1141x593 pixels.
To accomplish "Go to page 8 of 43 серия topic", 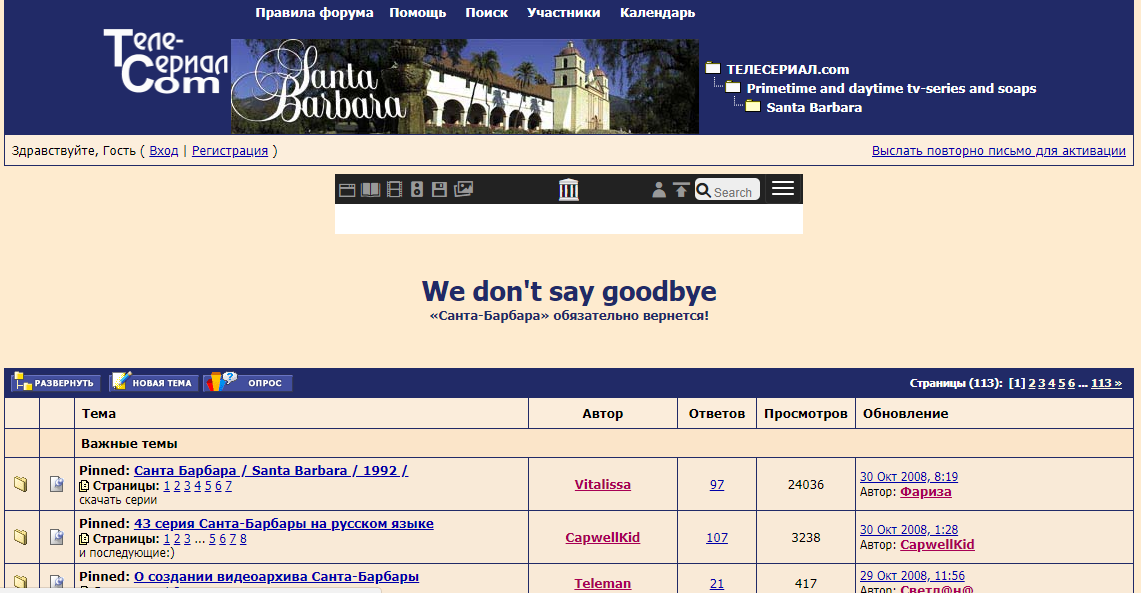I will tap(243, 539).
